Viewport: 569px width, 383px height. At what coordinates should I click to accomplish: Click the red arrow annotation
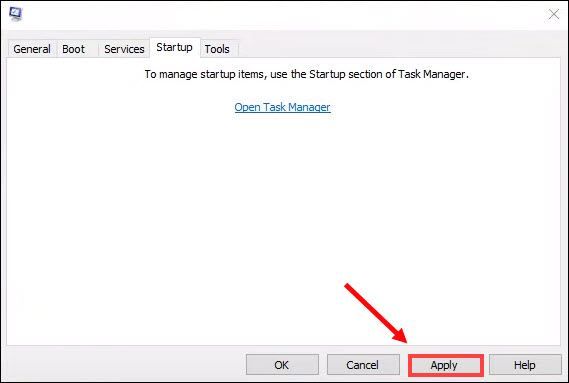pos(376,313)
